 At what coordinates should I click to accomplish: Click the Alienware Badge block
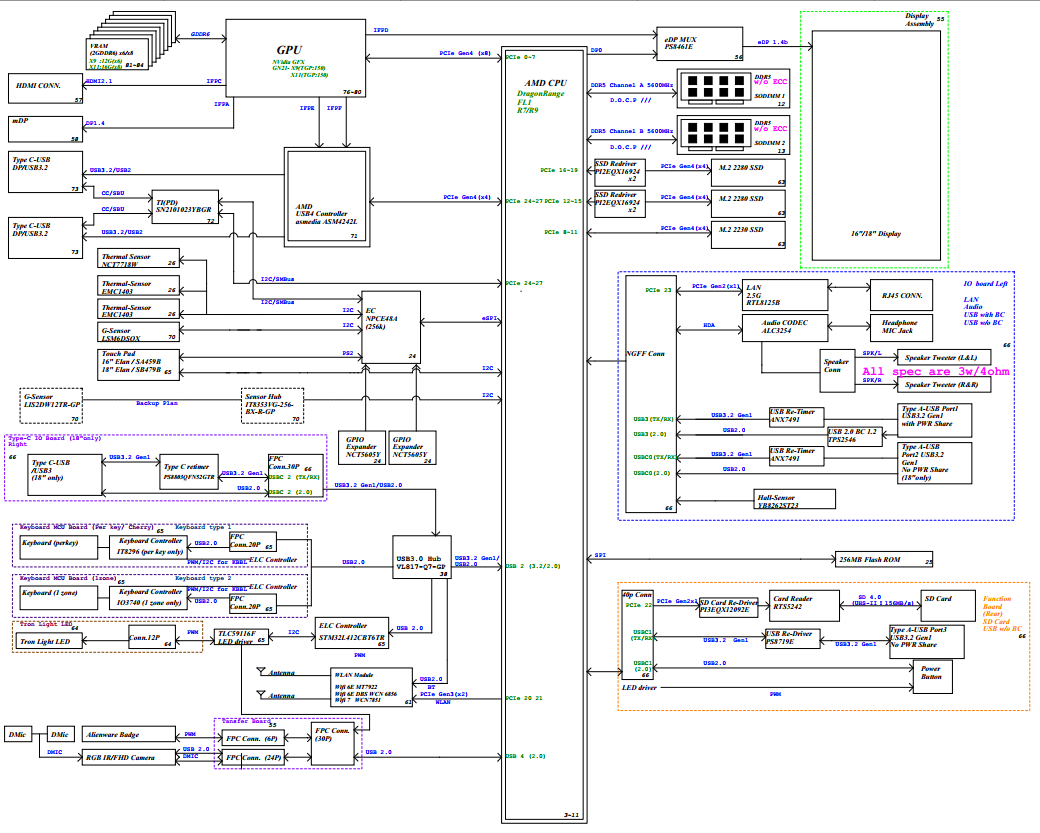tap(131, 735)
